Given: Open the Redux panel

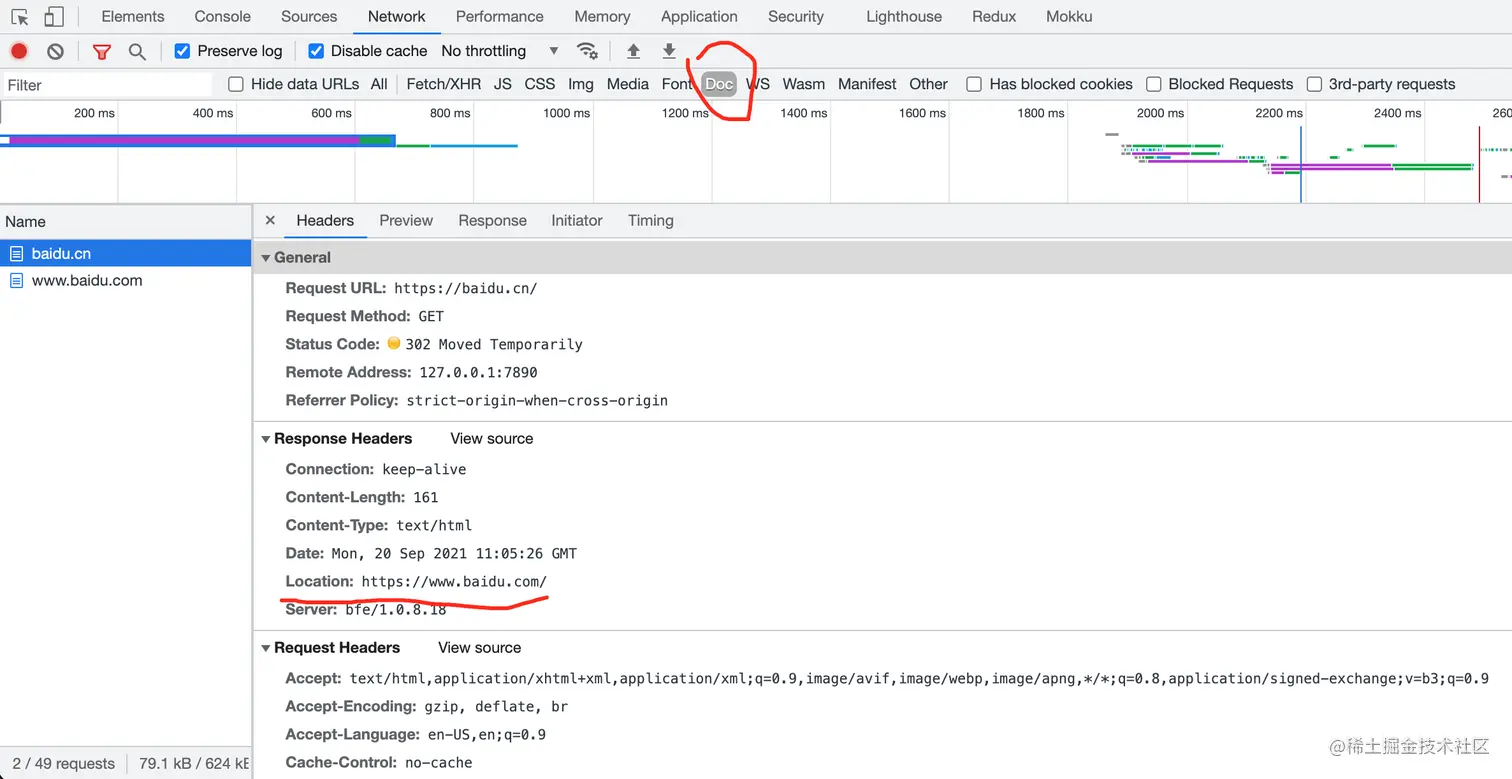Looking at the screenshot, I should point(994,17).
